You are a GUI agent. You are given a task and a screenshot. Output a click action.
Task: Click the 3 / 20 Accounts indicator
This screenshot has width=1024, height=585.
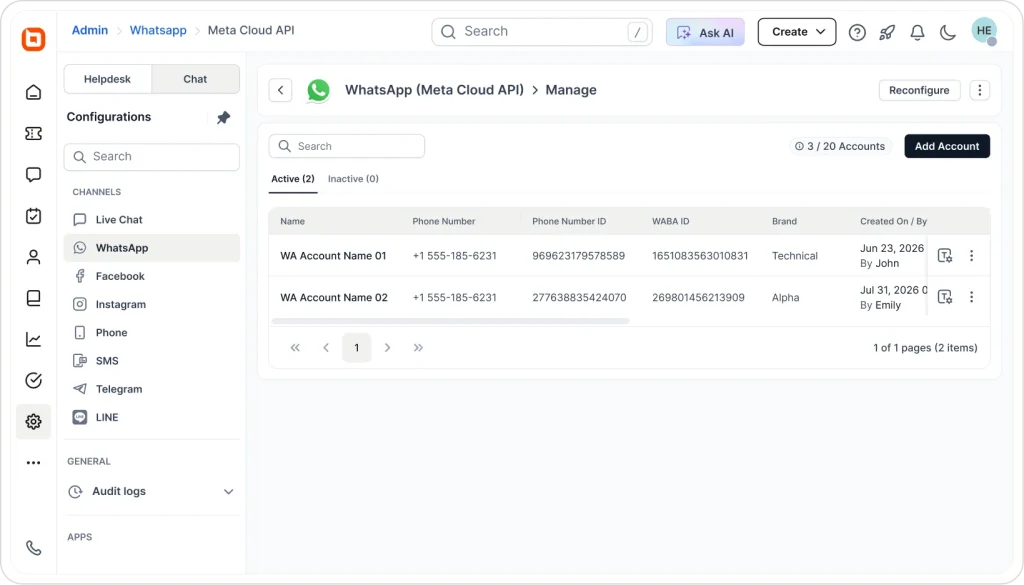(840, 146)
